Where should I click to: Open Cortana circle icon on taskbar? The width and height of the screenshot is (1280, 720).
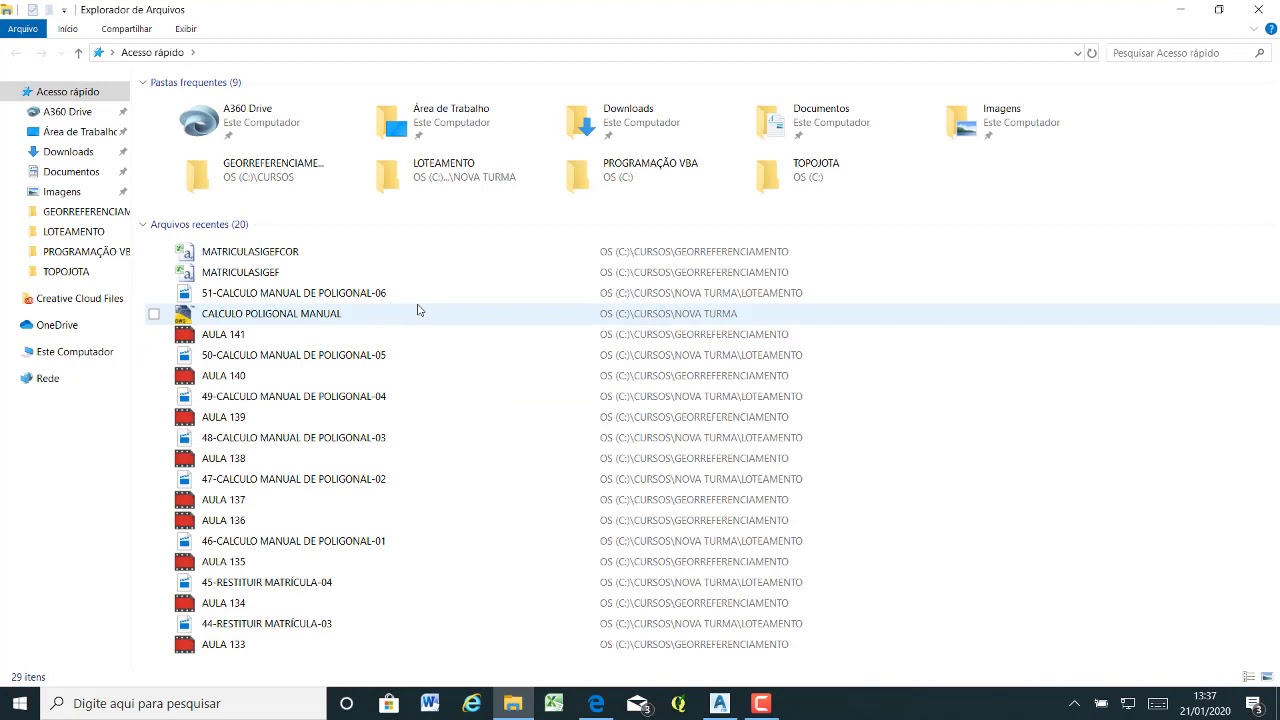tap(346, 703)
